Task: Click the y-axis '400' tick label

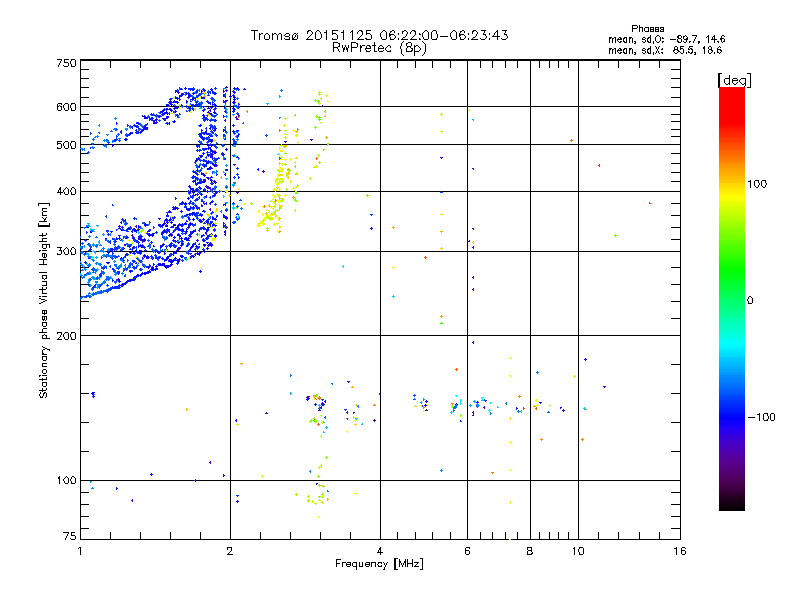Action: 66,192
